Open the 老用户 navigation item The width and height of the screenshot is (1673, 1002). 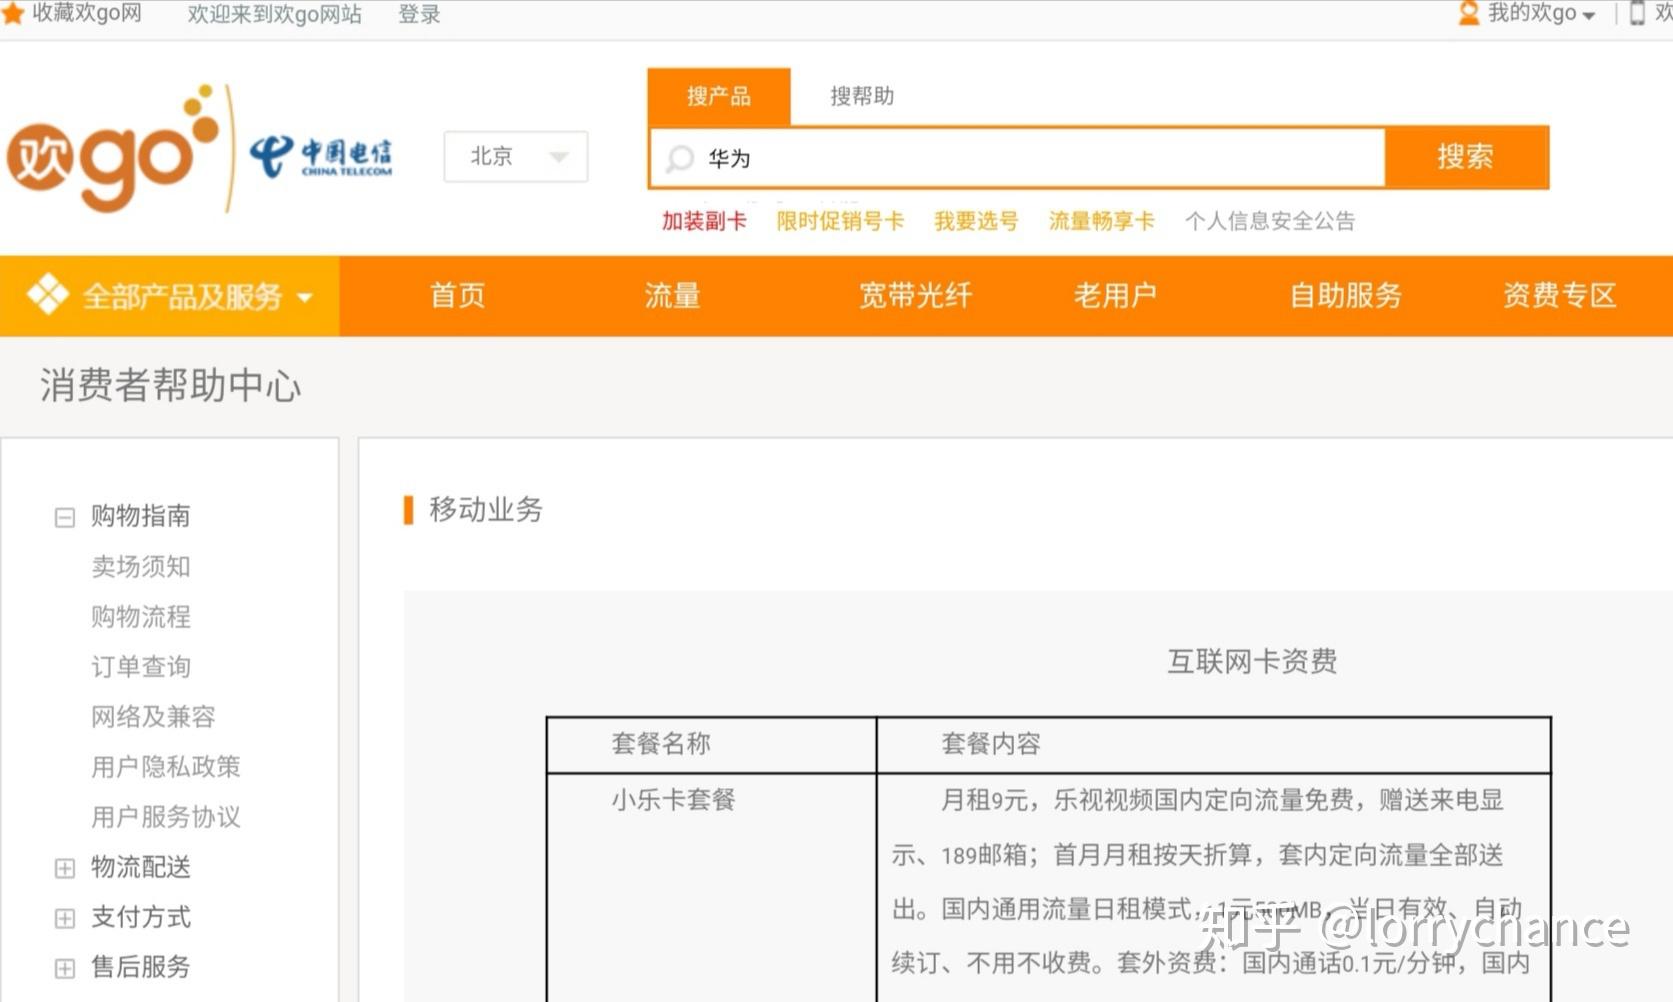point(1115,295)
